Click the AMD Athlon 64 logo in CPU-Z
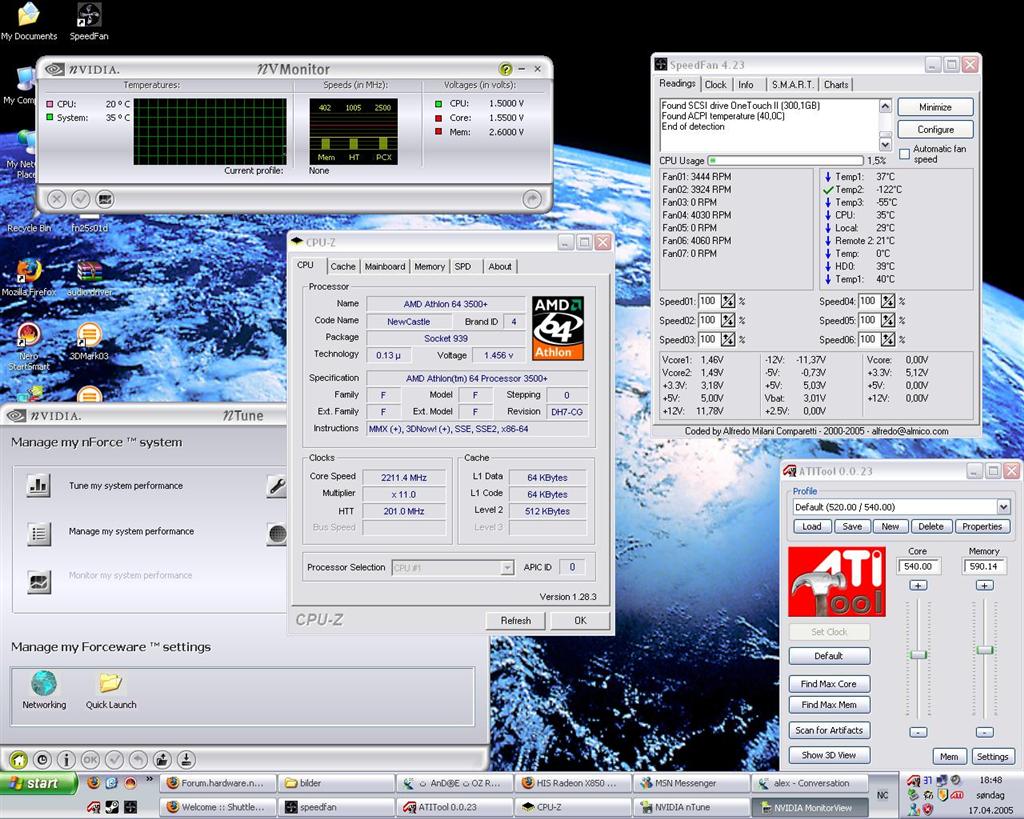 click(558, 329)
